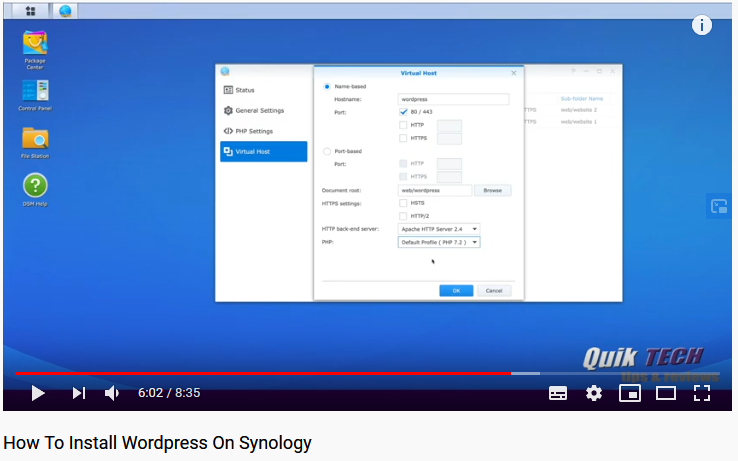Skip to the next video
The height and width of the screenshot is (461, 738).
(x=79, y=393)
